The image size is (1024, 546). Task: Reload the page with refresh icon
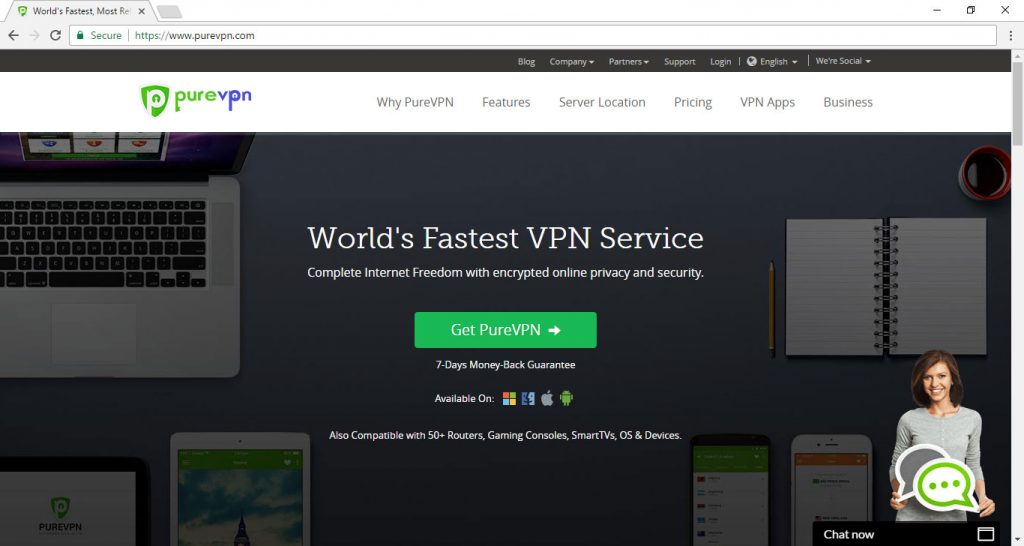tap(56, 35)
